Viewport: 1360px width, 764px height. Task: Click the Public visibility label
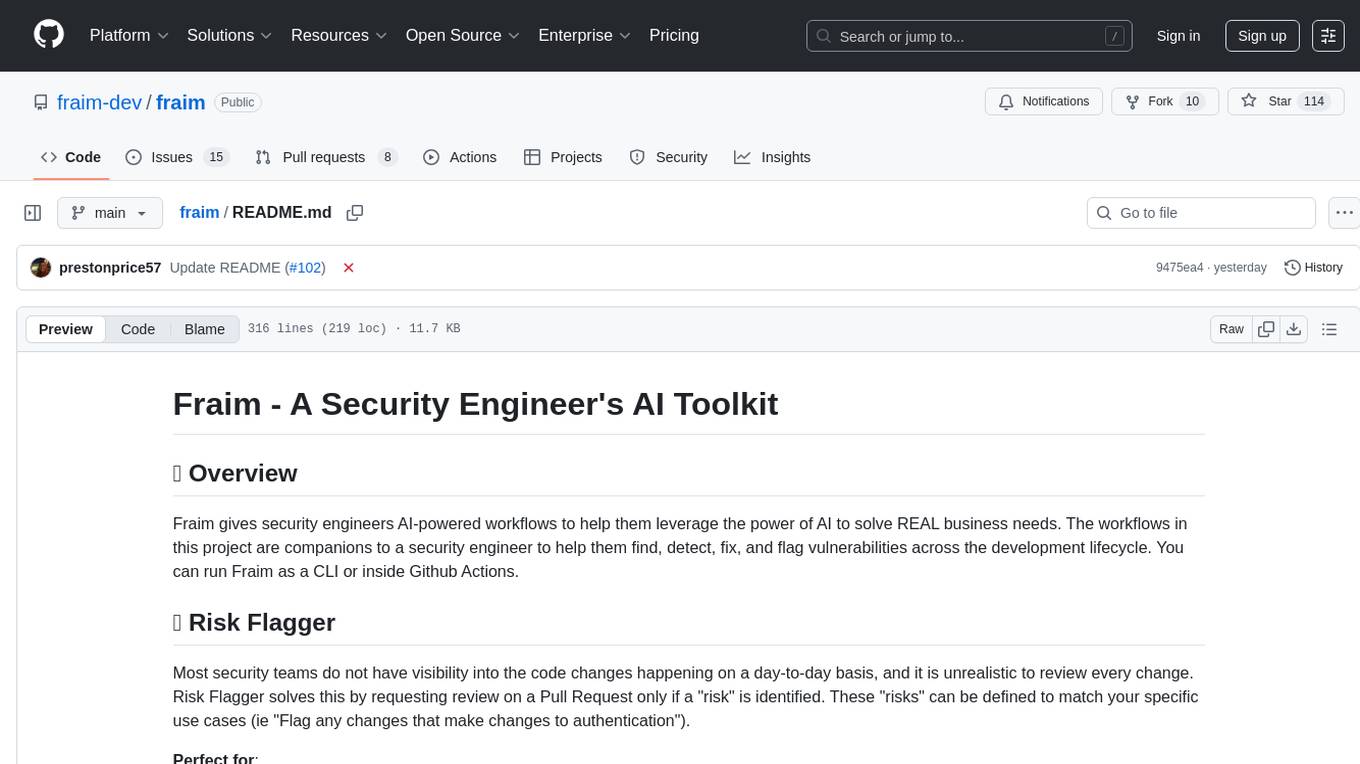click(x=237, y=102)
